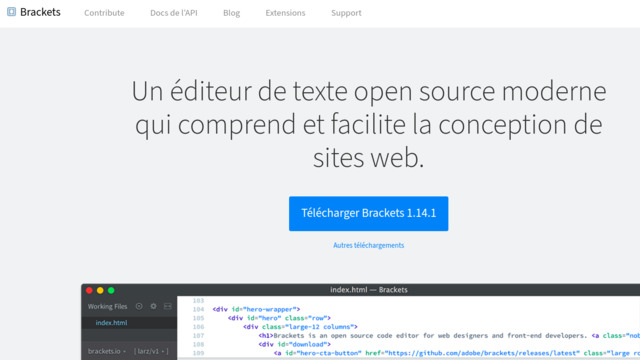Click line number 104 in gutter
Screen dimensions: 640x360
click(x=198, y=309)
